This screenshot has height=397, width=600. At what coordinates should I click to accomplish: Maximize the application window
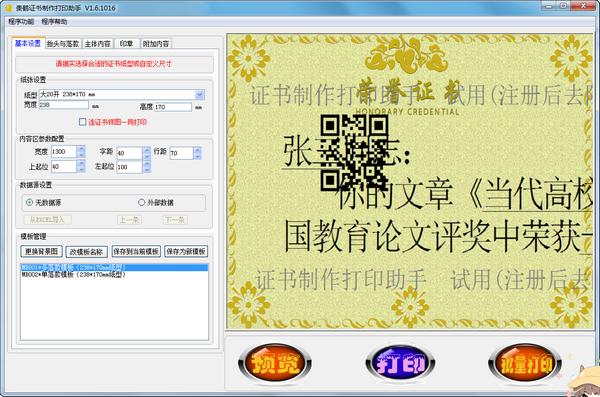(564, 6)
